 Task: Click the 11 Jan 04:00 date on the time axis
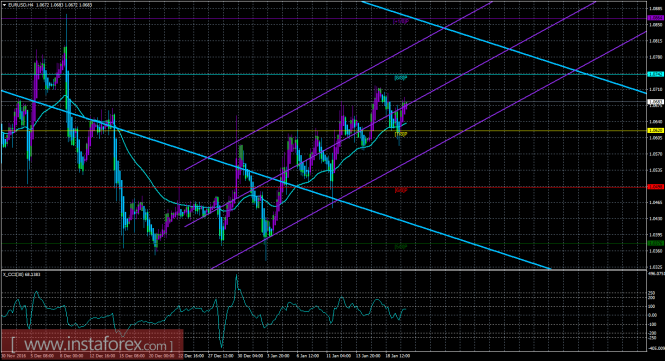point(338,356)
